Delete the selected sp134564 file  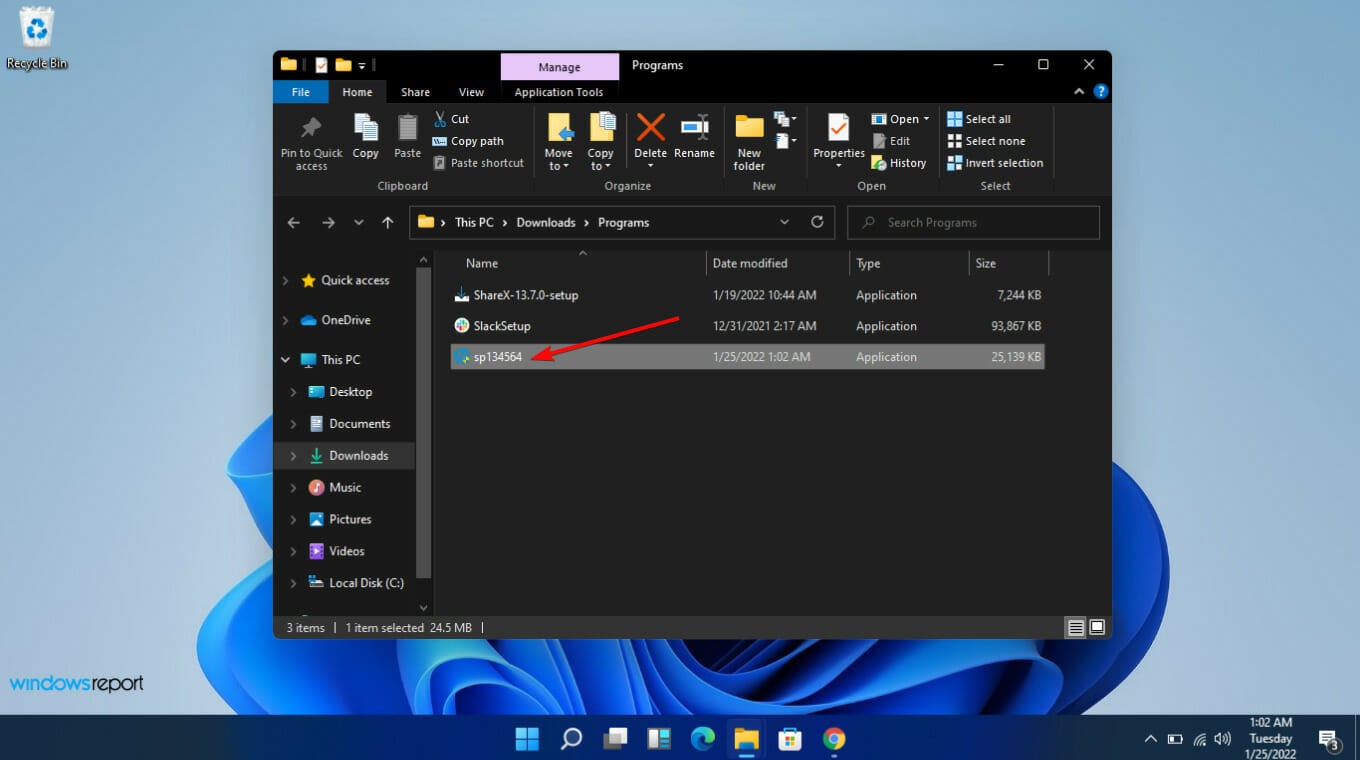coord(650,135)
